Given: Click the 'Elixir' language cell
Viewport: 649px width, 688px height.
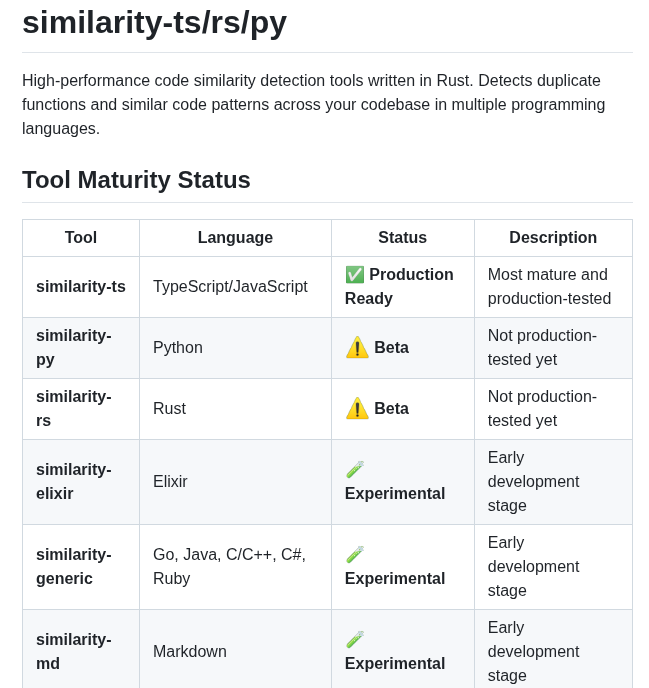Looking at the screenshot, I should (235, 481).
